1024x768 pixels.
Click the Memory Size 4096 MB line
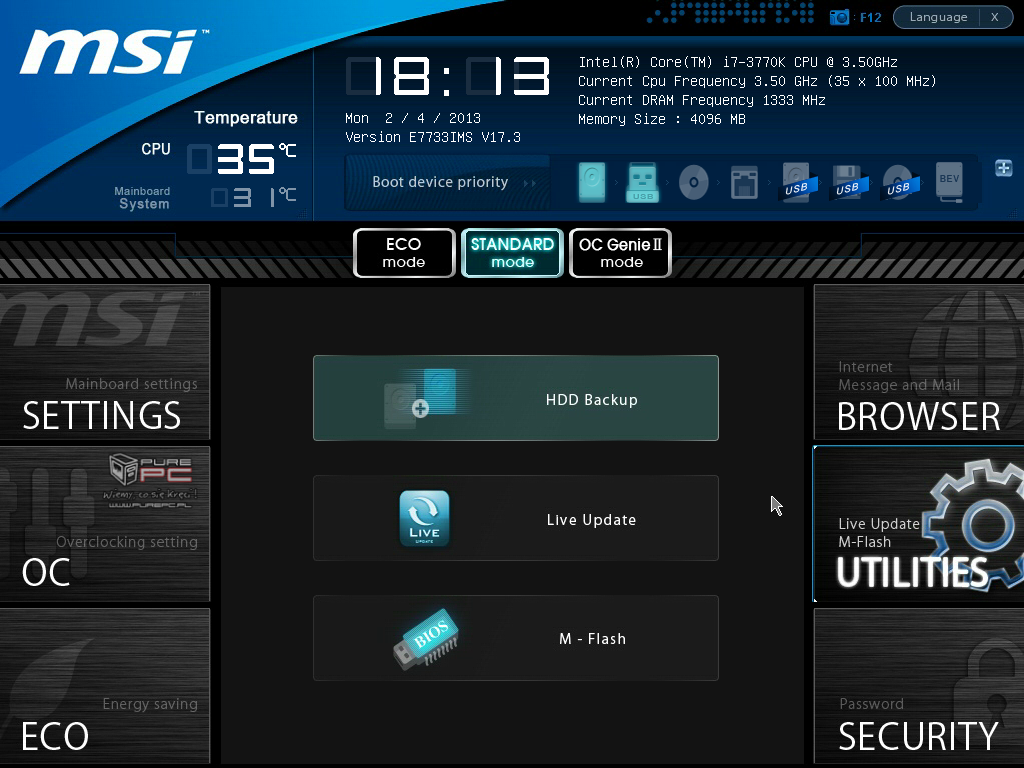pos(662,119)
